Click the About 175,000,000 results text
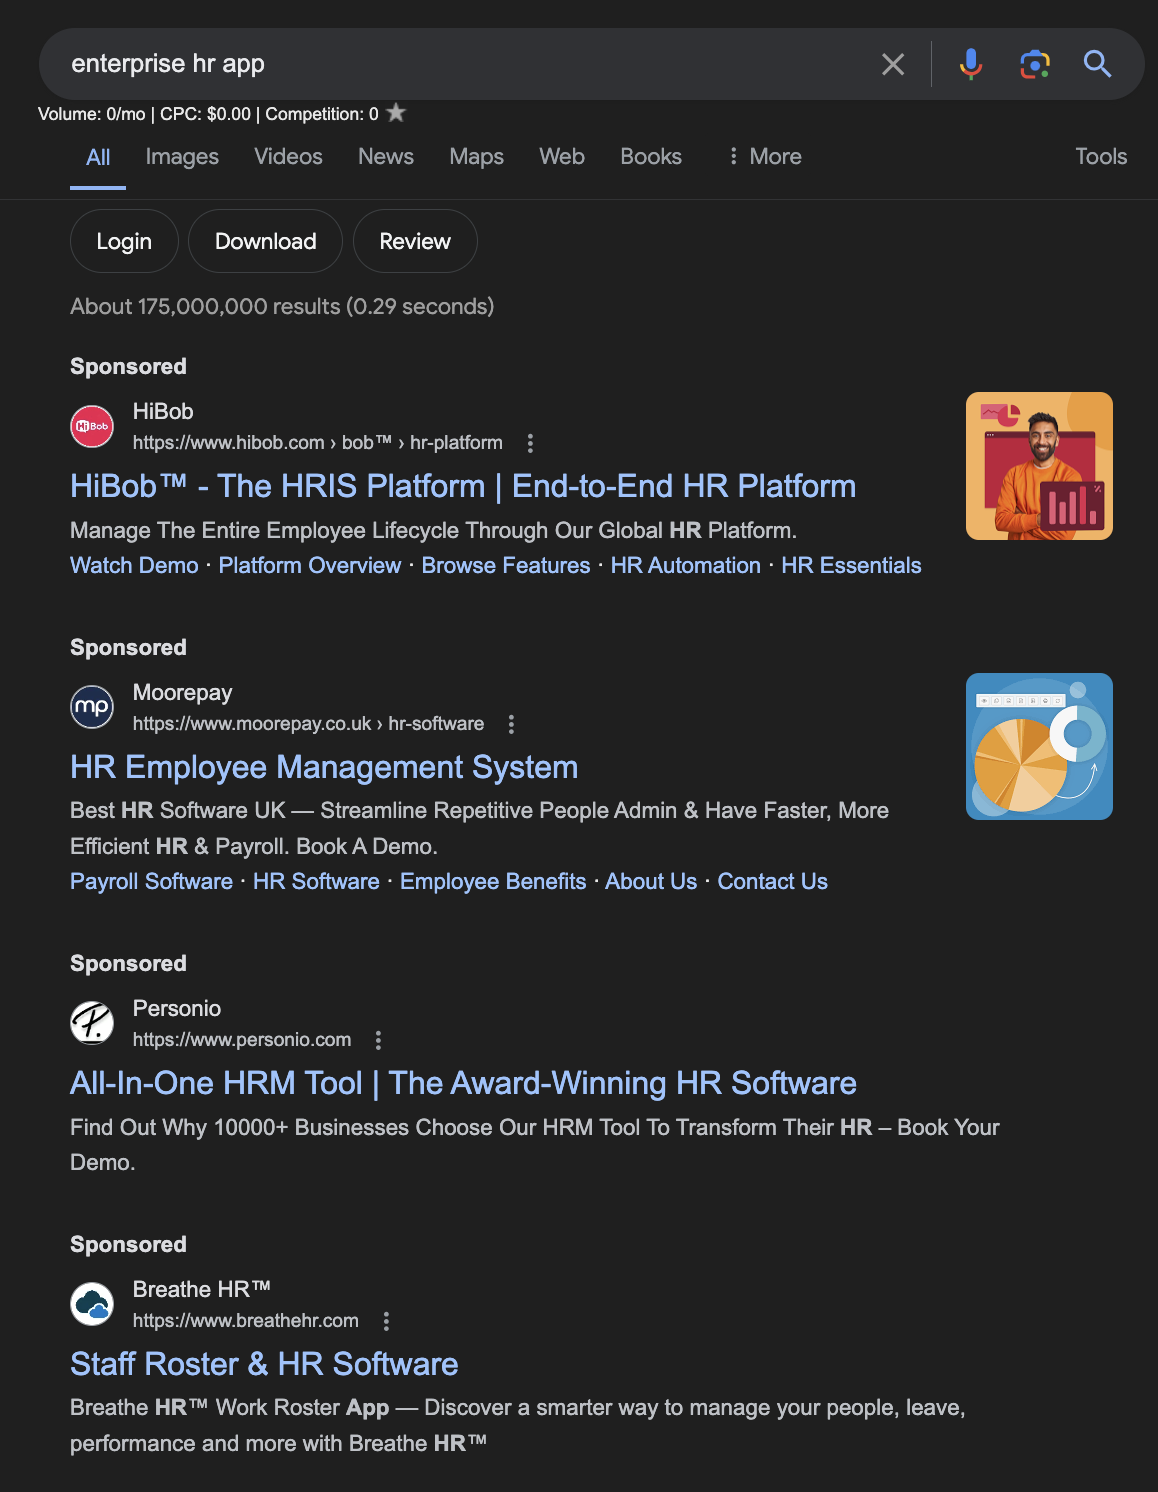 pos(282,306)
